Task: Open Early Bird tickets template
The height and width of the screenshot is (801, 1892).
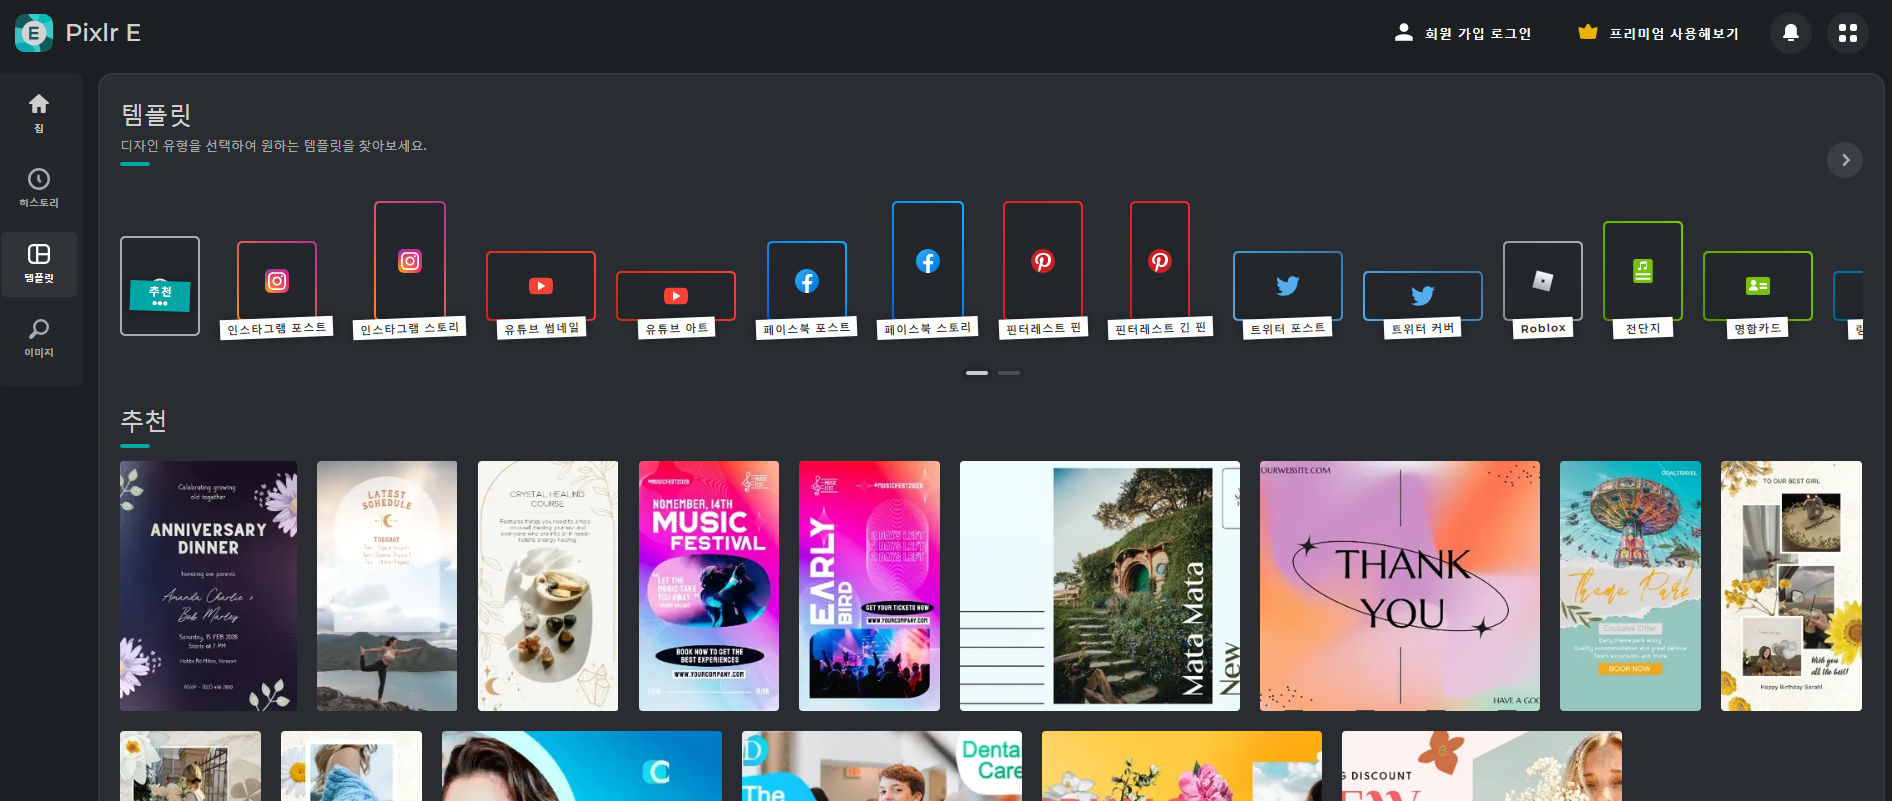Action: pyautogui.click(x=869, y=586)
